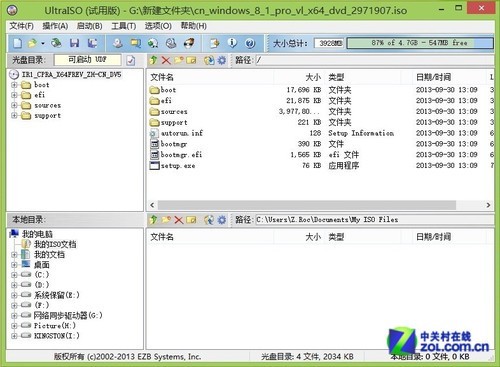The height and width of the screenshot is (367, 500).
Task: Click Rename icon in disc pane toolbar
Action: [x=191, y=60]
